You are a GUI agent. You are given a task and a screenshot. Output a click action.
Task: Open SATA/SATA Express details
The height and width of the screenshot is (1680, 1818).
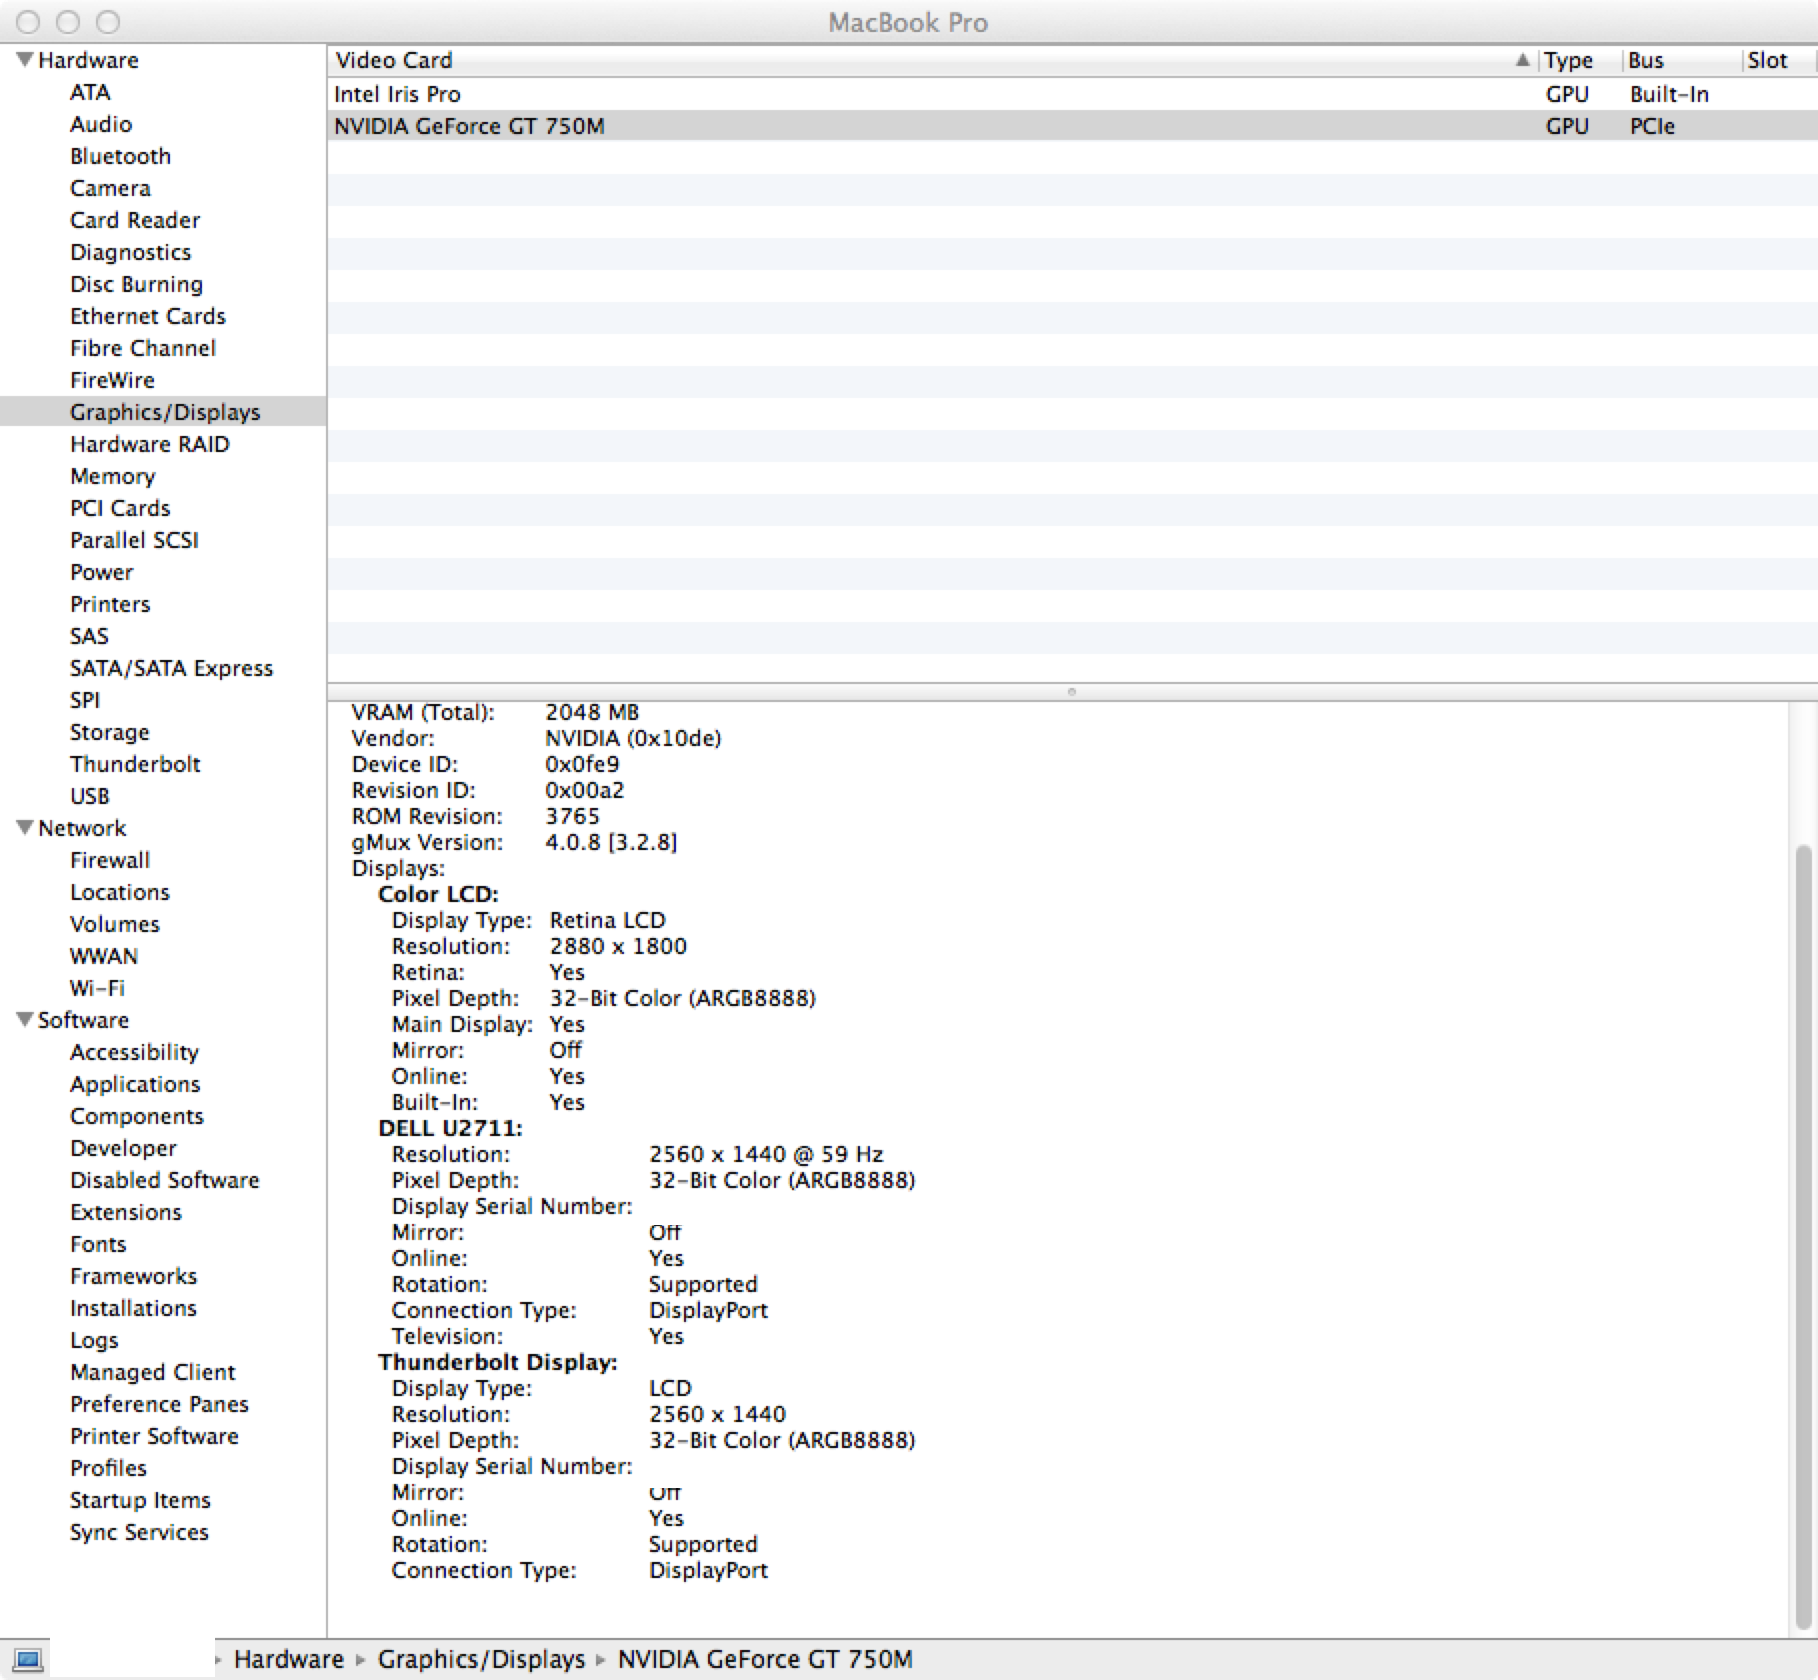click(171, 668)
